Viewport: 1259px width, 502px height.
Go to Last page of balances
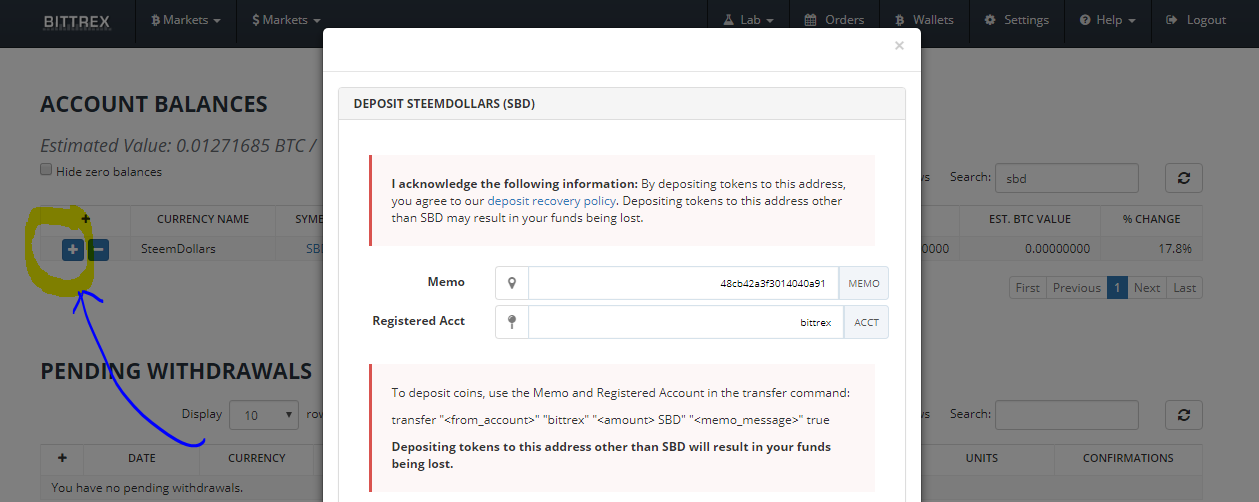1184,288
